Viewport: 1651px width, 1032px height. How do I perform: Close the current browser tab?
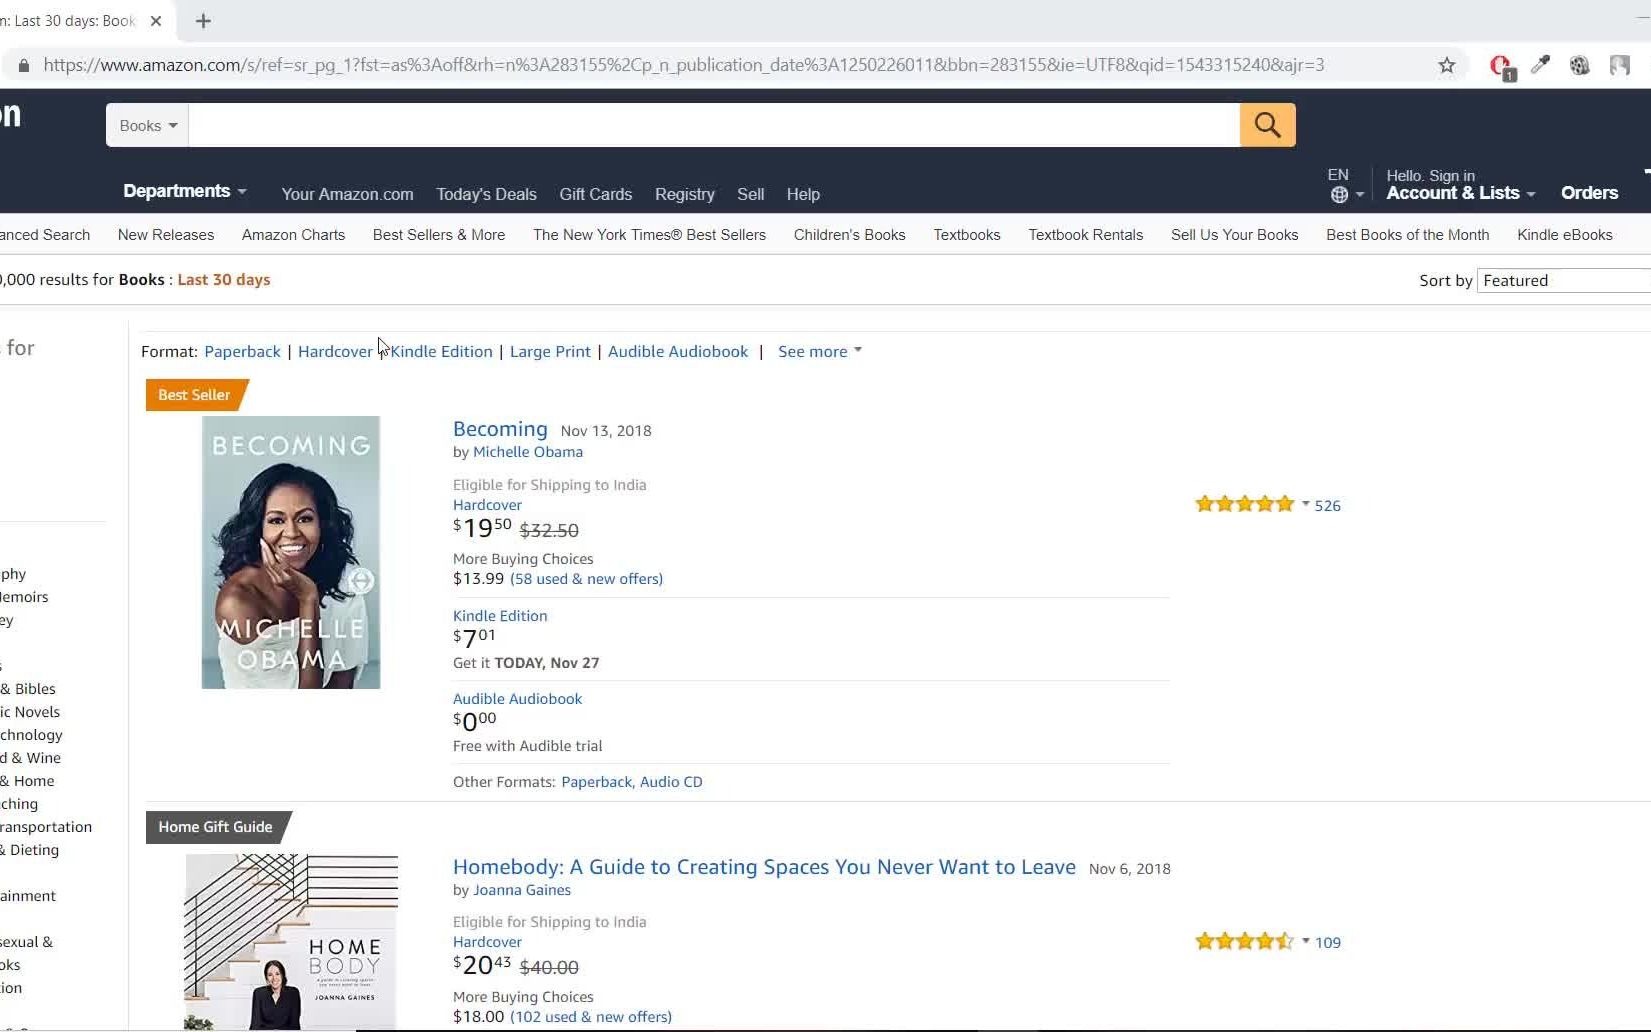pos(156,21)
